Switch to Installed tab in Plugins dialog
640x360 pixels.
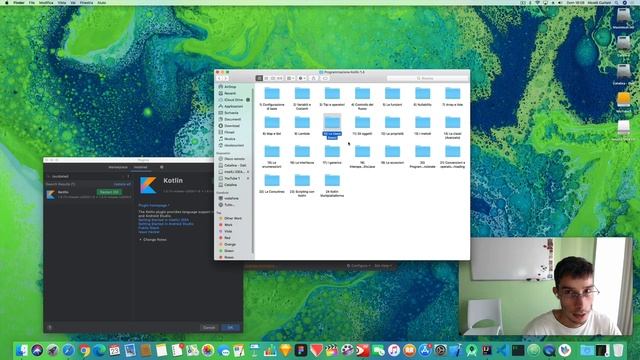point(140,167)
